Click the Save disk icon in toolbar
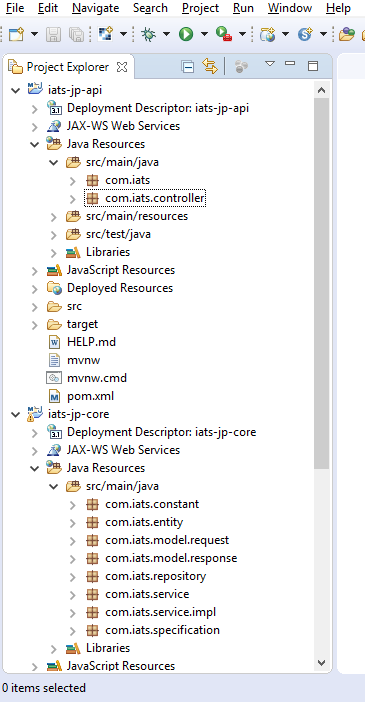 point(53,34)
